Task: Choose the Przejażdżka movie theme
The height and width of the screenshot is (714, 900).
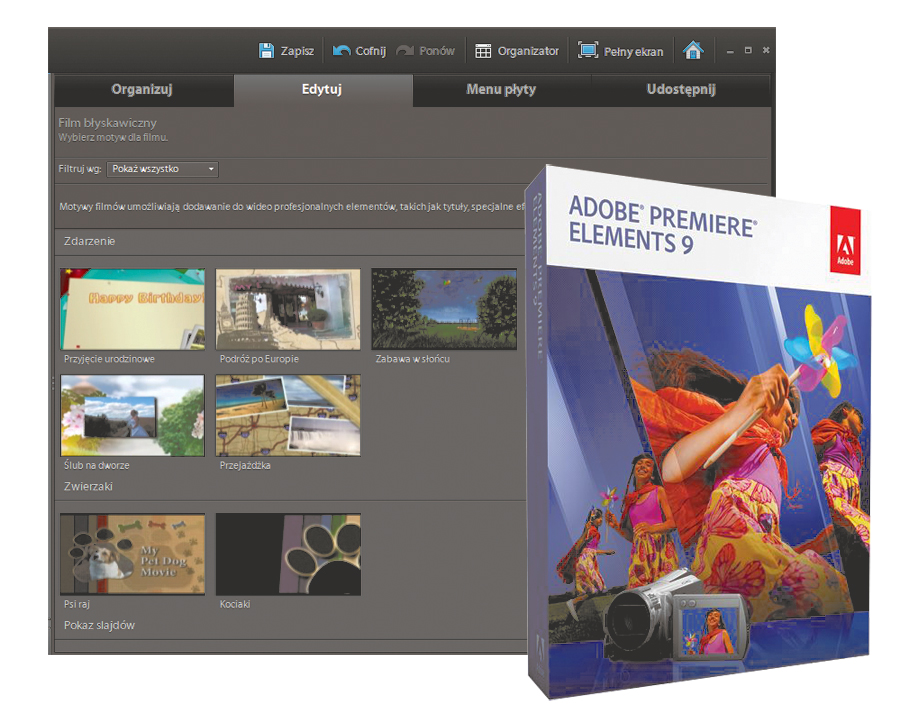Action: (x=288, y=415)
